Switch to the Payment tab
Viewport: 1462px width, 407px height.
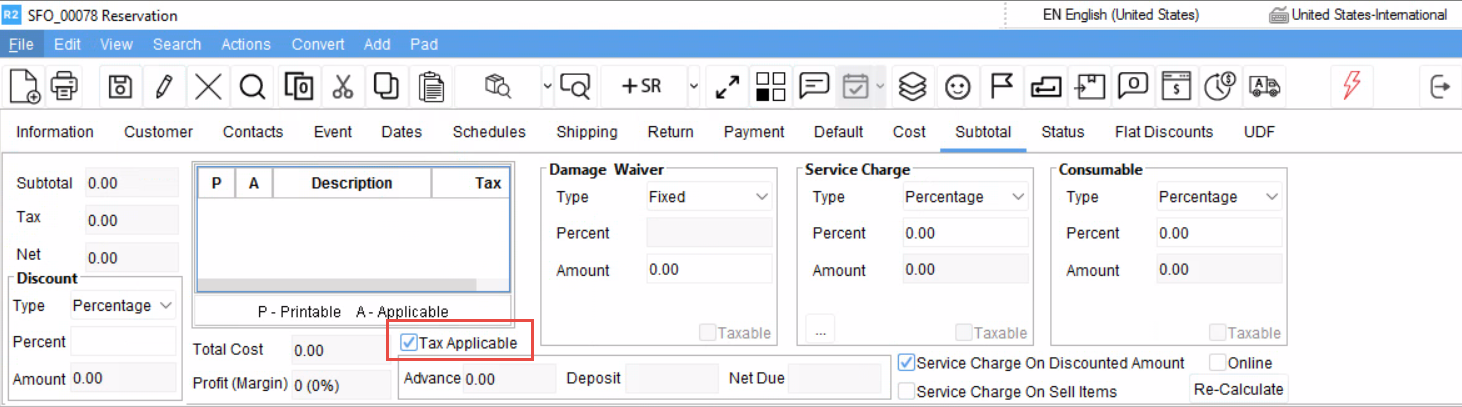pyautogui.click(x=754, y=132)
